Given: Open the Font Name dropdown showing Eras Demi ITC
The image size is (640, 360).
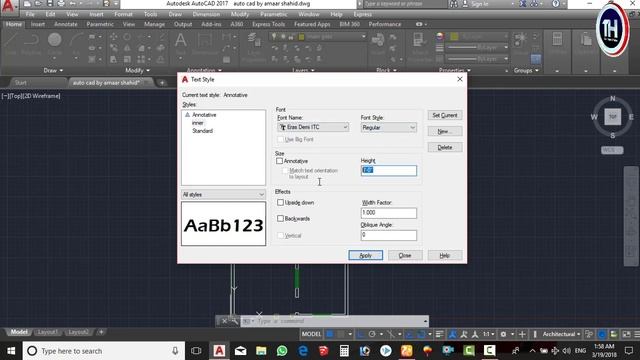Looking at the screenshot, I should [313, 127].
